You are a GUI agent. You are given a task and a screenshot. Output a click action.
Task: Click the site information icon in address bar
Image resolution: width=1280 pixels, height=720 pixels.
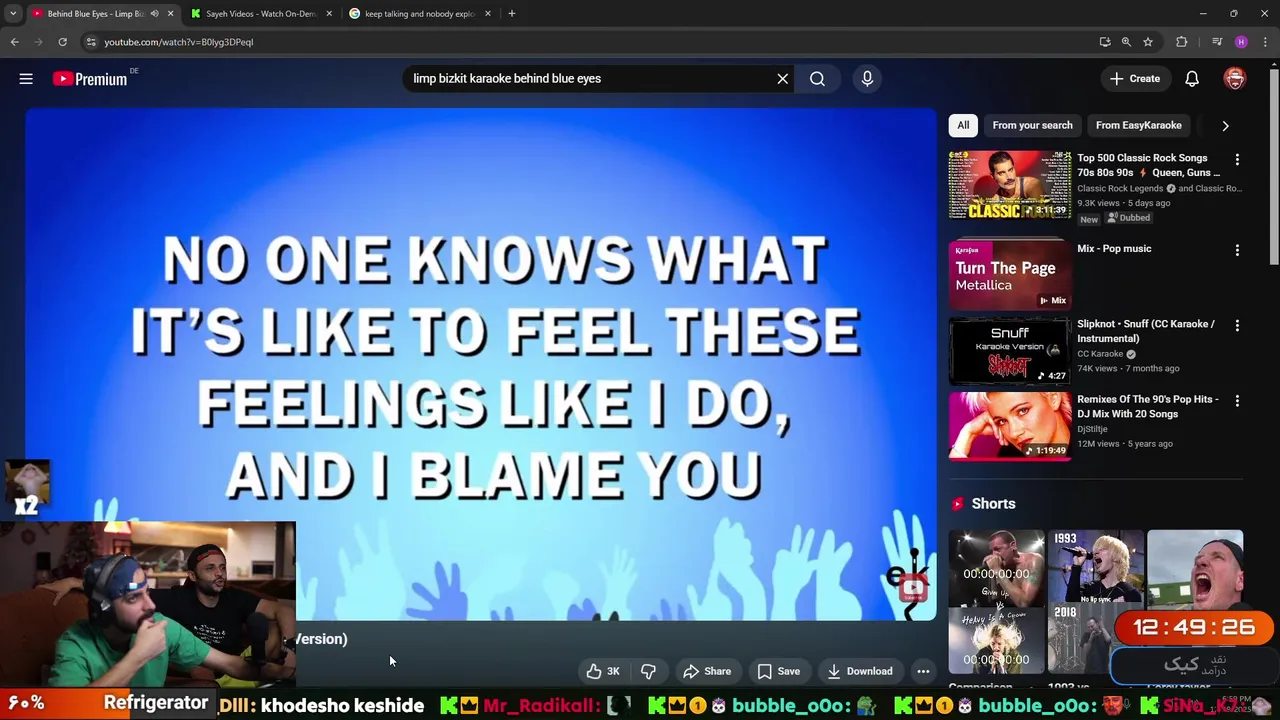coord(90,42)
